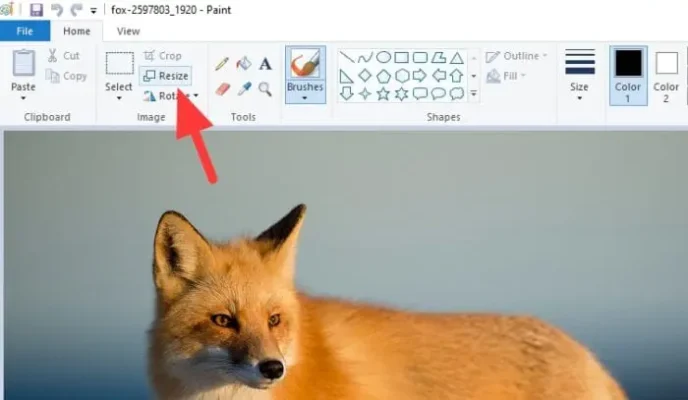Expand the Shapes gallery more arrow
The width and height of the screenshot is (688, 400).
[x=473, y=93]
